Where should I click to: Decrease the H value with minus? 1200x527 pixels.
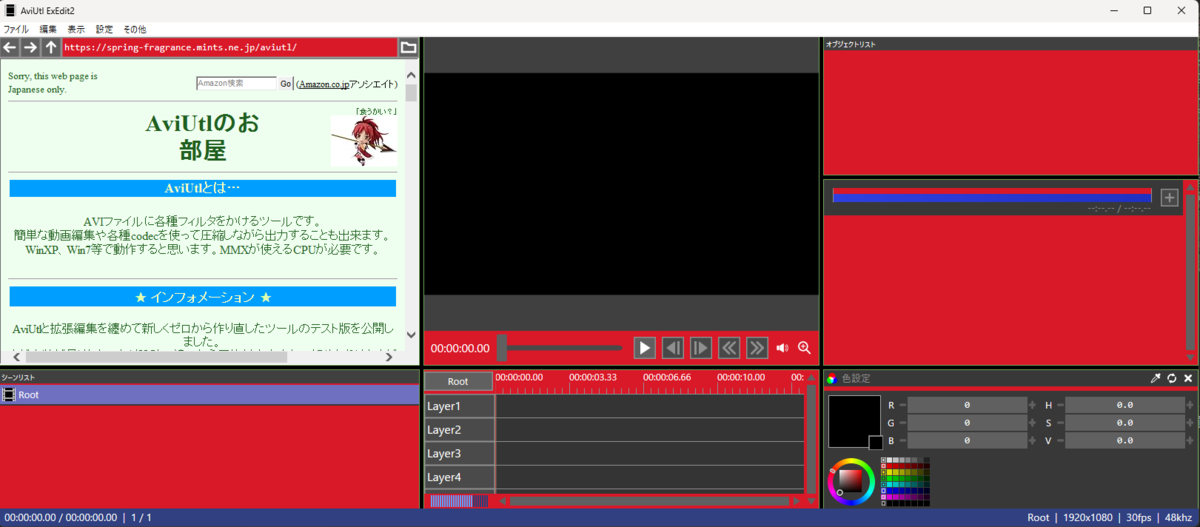[x=1060, y=405]
